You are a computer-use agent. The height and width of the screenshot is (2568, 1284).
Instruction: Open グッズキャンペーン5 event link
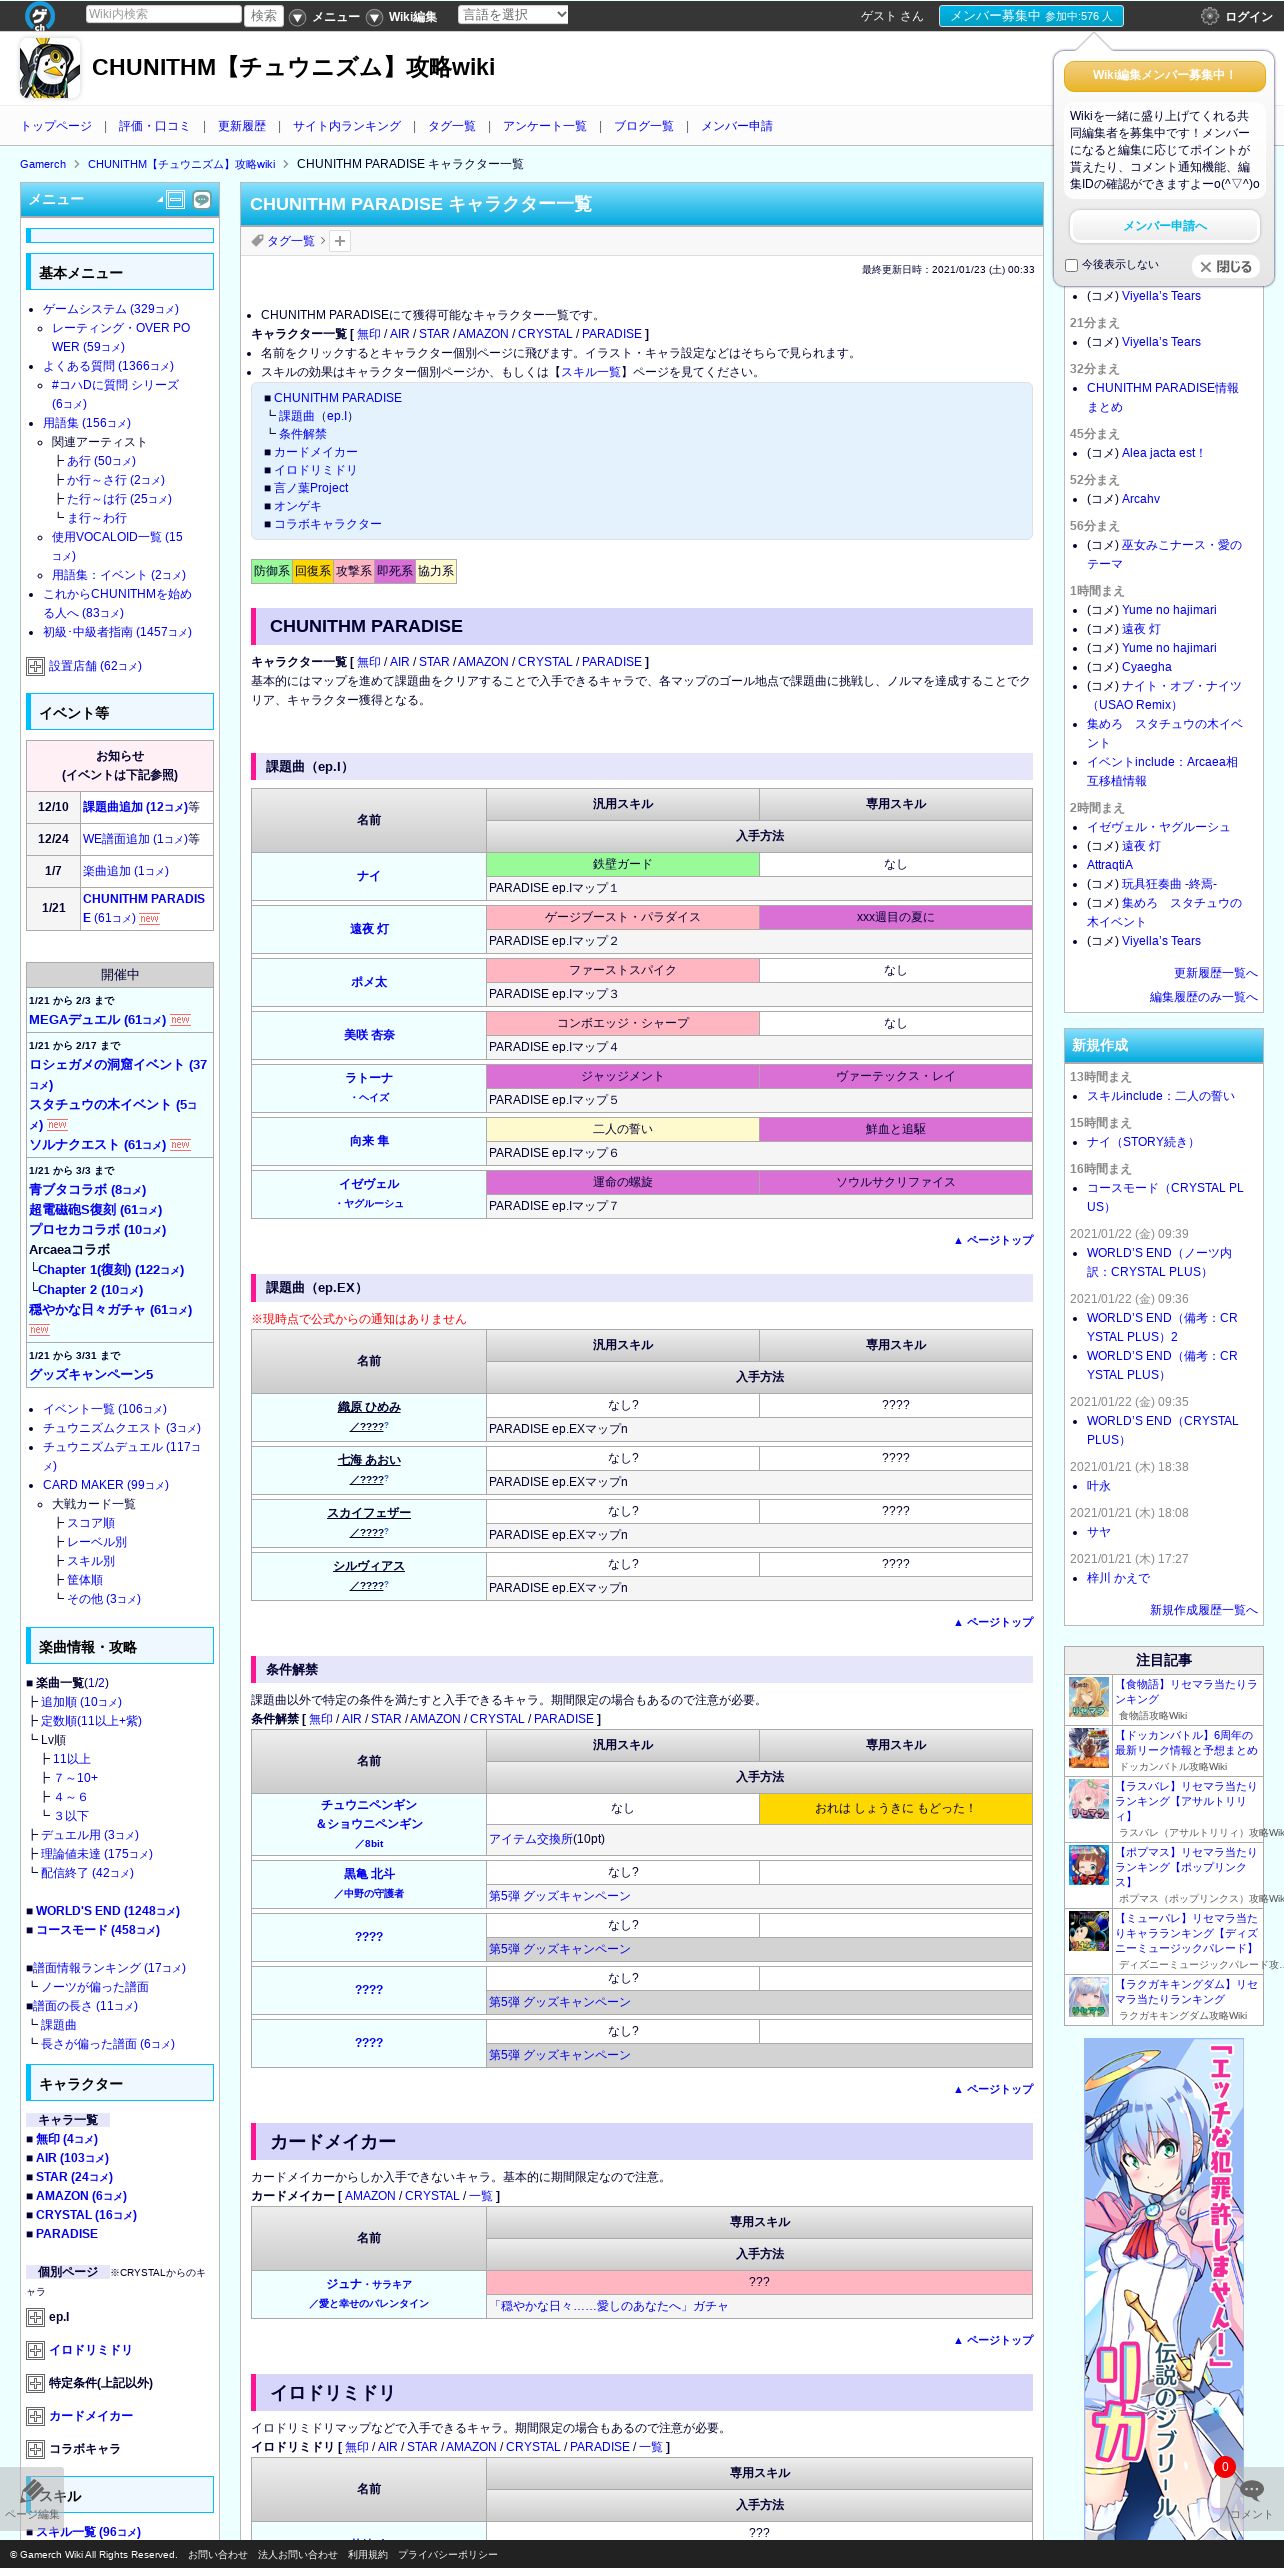91,1375
